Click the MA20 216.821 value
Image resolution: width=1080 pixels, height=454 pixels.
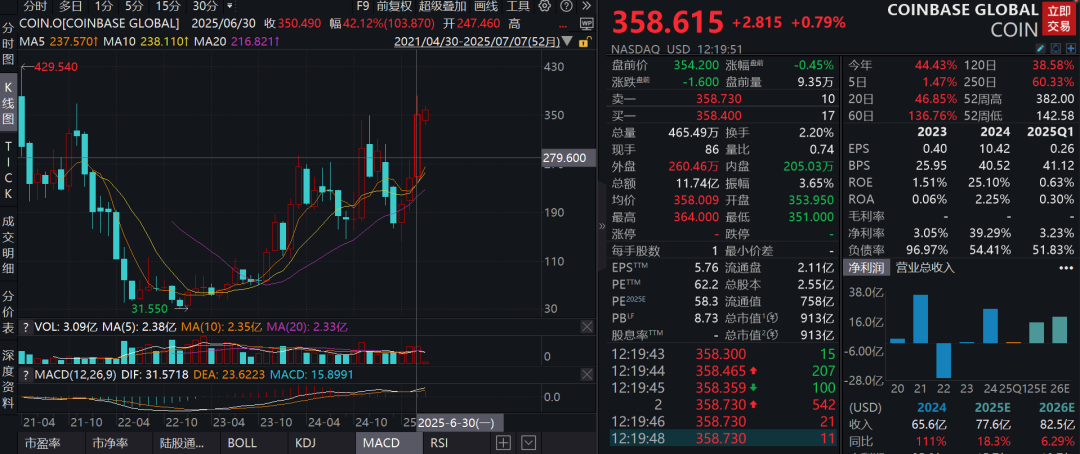point(256,41)
